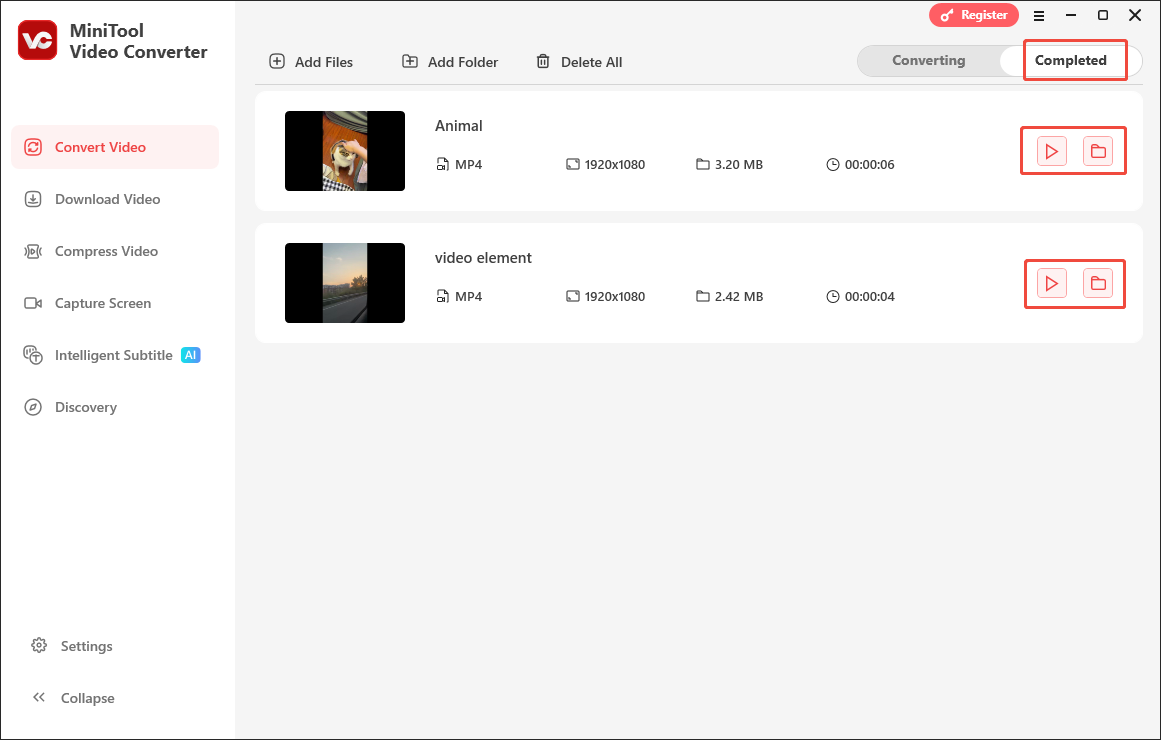Viewport: 1161px width, 740px height.
Task: Open output folder for video element
Action: (1098, 282)
